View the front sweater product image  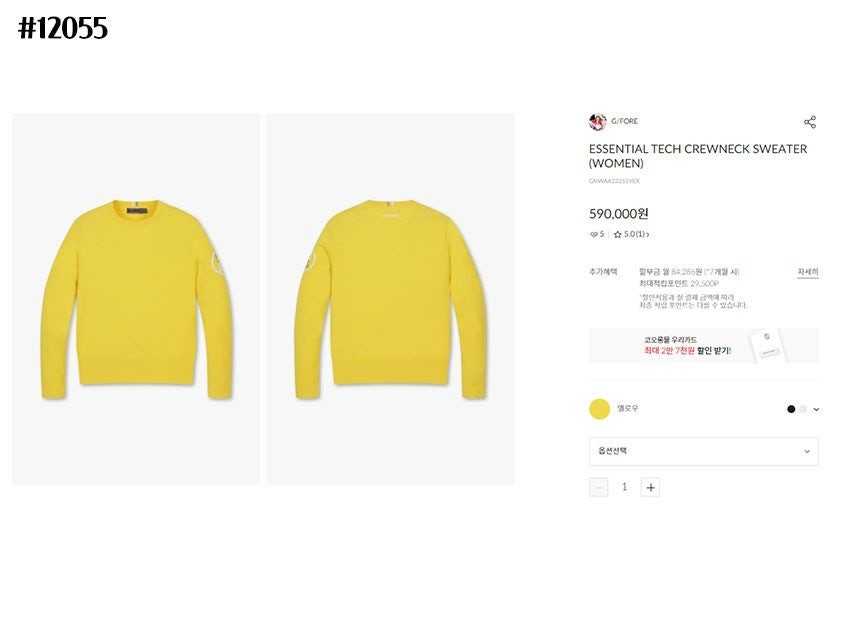pos(136,299)
